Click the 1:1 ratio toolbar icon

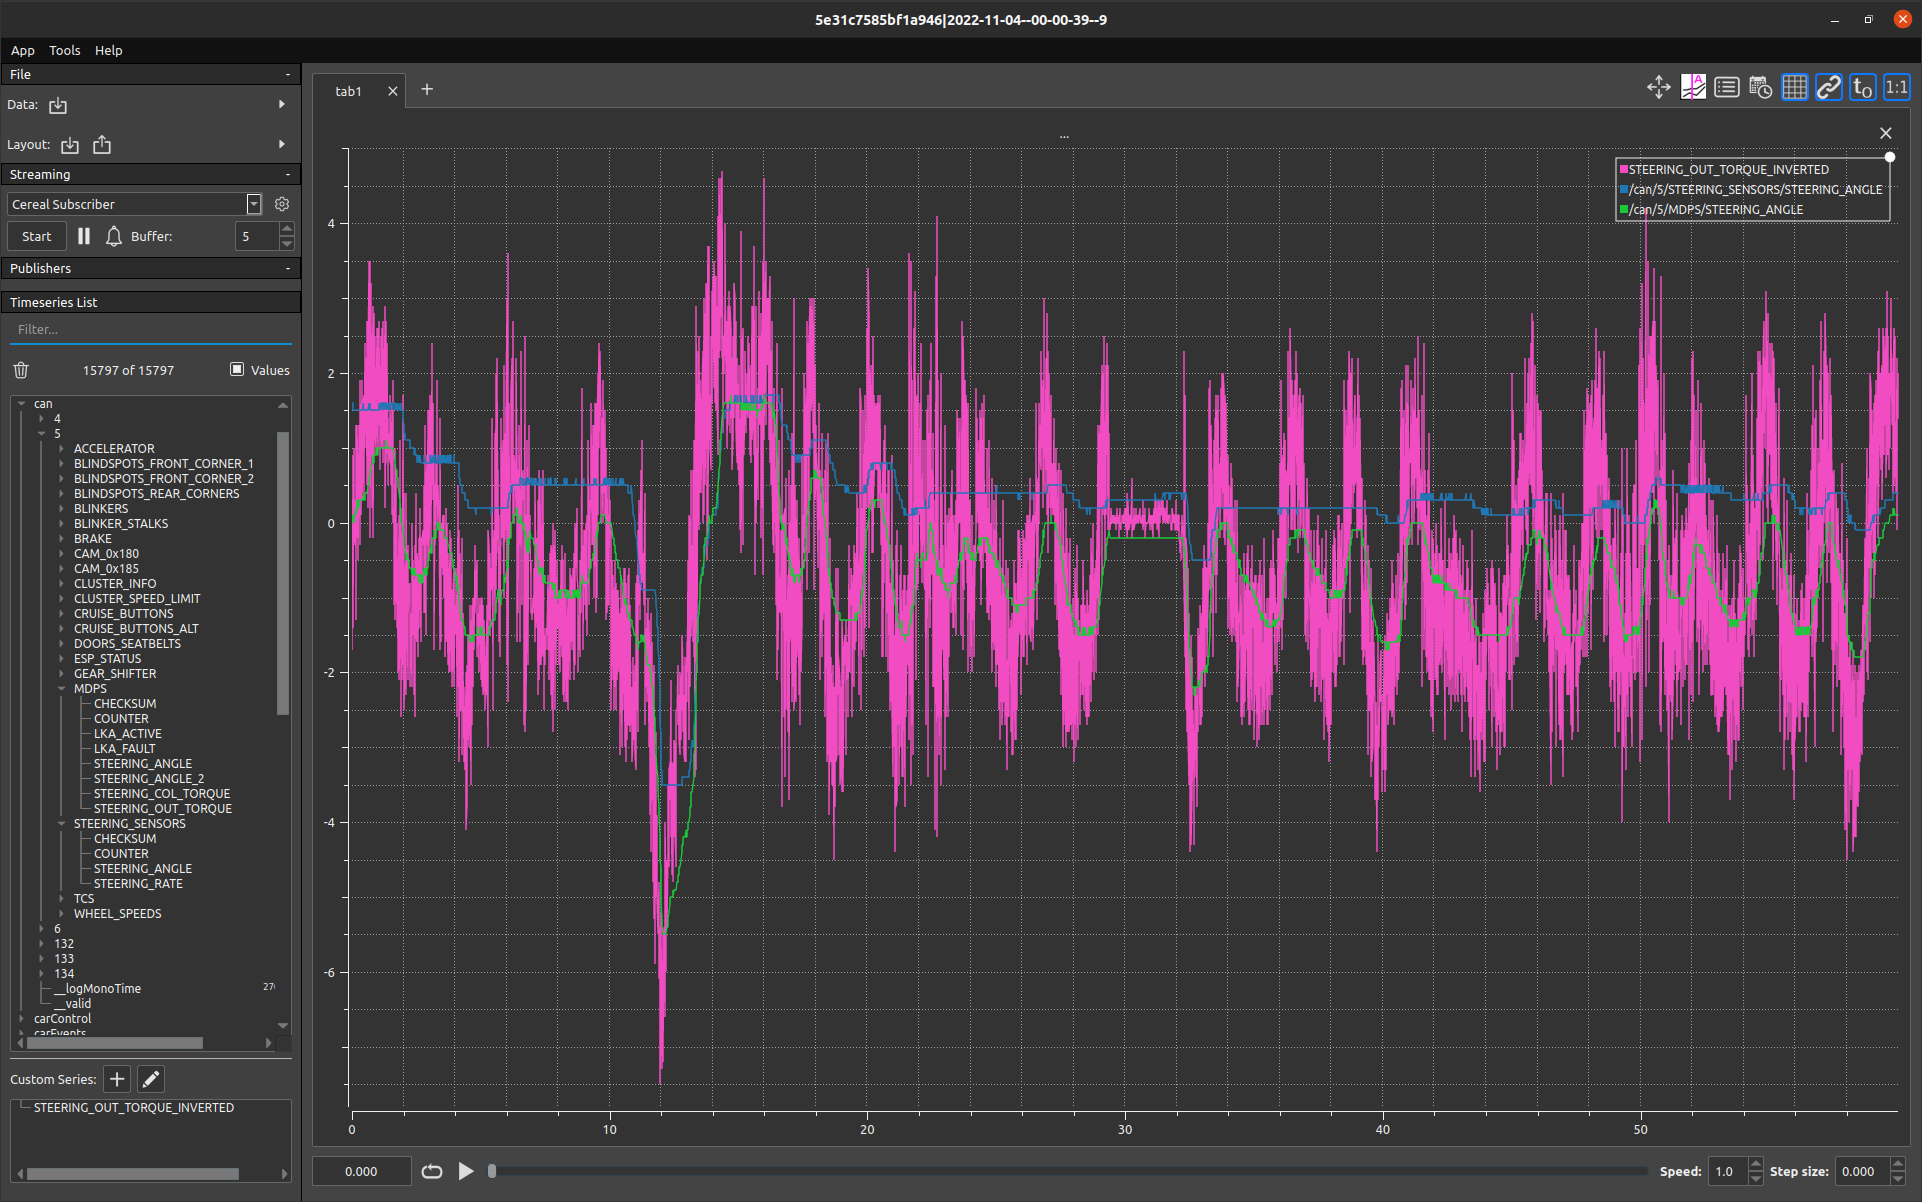point(1896,88)
